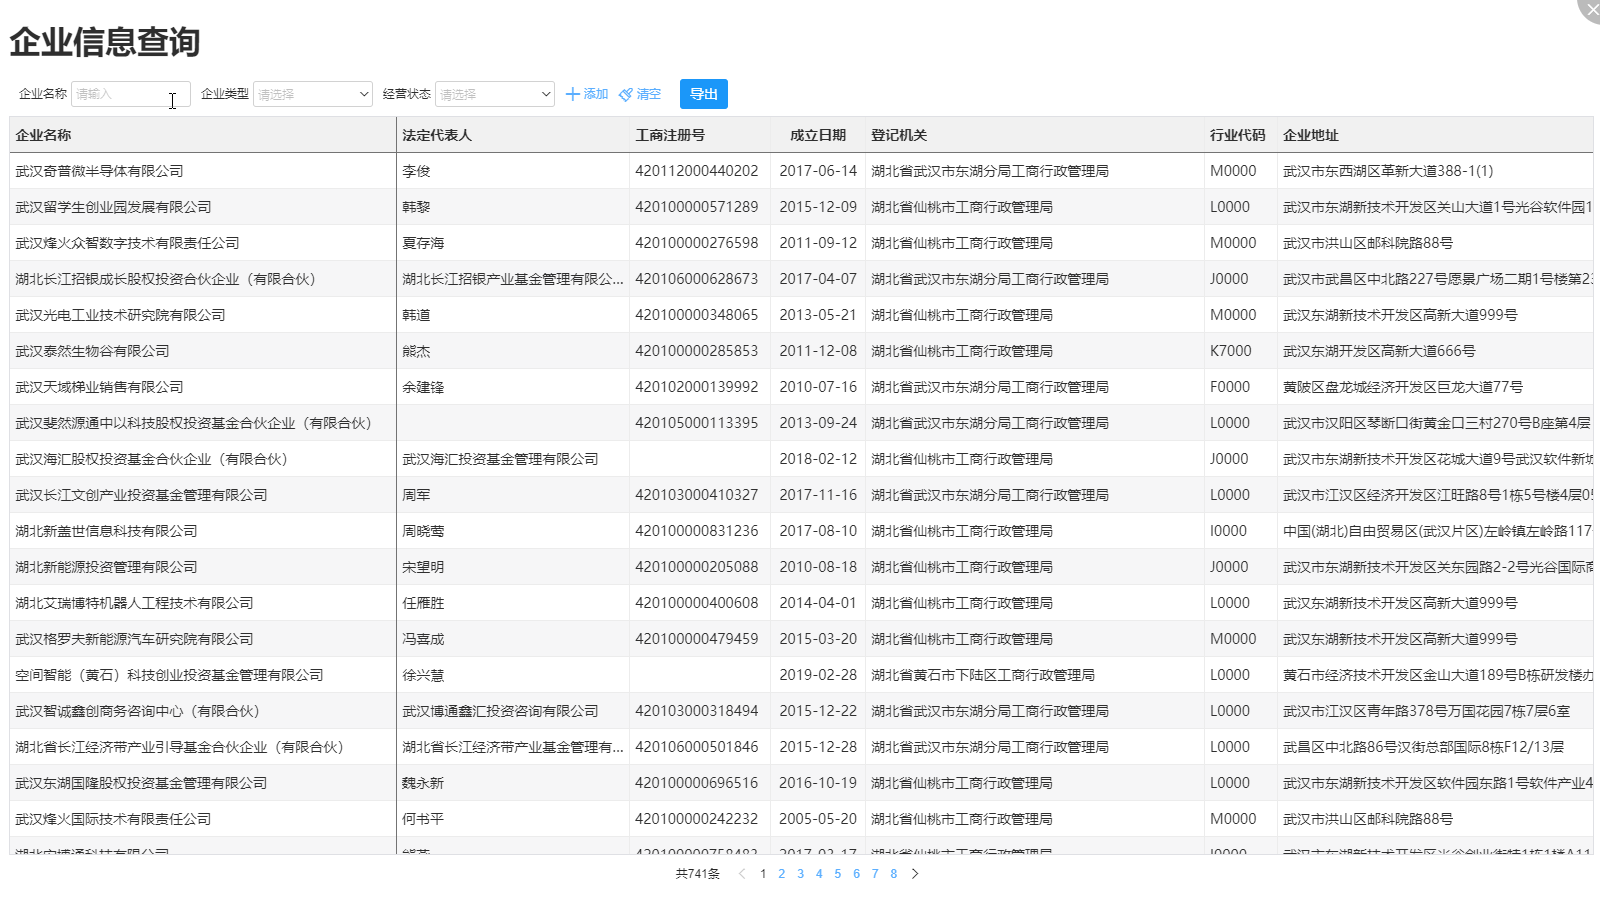
Task: Open the 企业类型 dropdown
Action: pos(312,93)
